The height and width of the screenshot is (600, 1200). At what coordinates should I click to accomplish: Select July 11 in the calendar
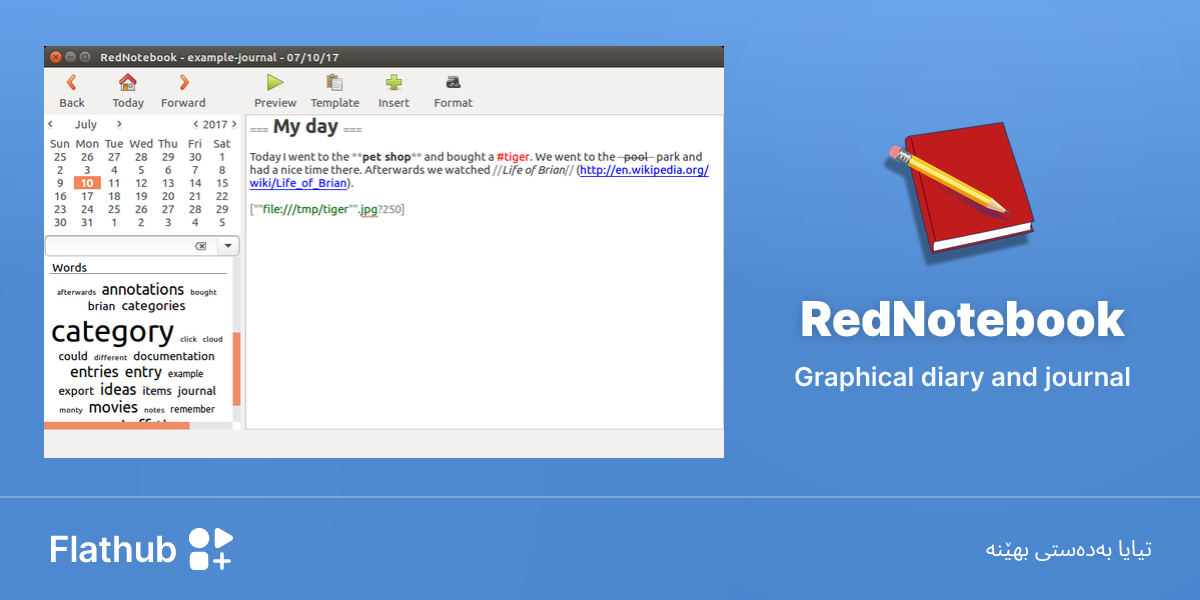[114, 183]
